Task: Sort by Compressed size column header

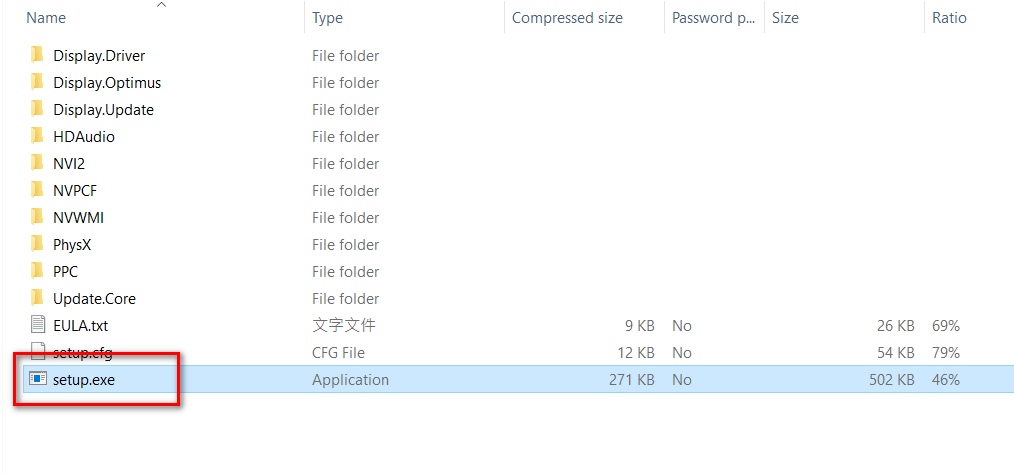Action: [x=567, y=18]
